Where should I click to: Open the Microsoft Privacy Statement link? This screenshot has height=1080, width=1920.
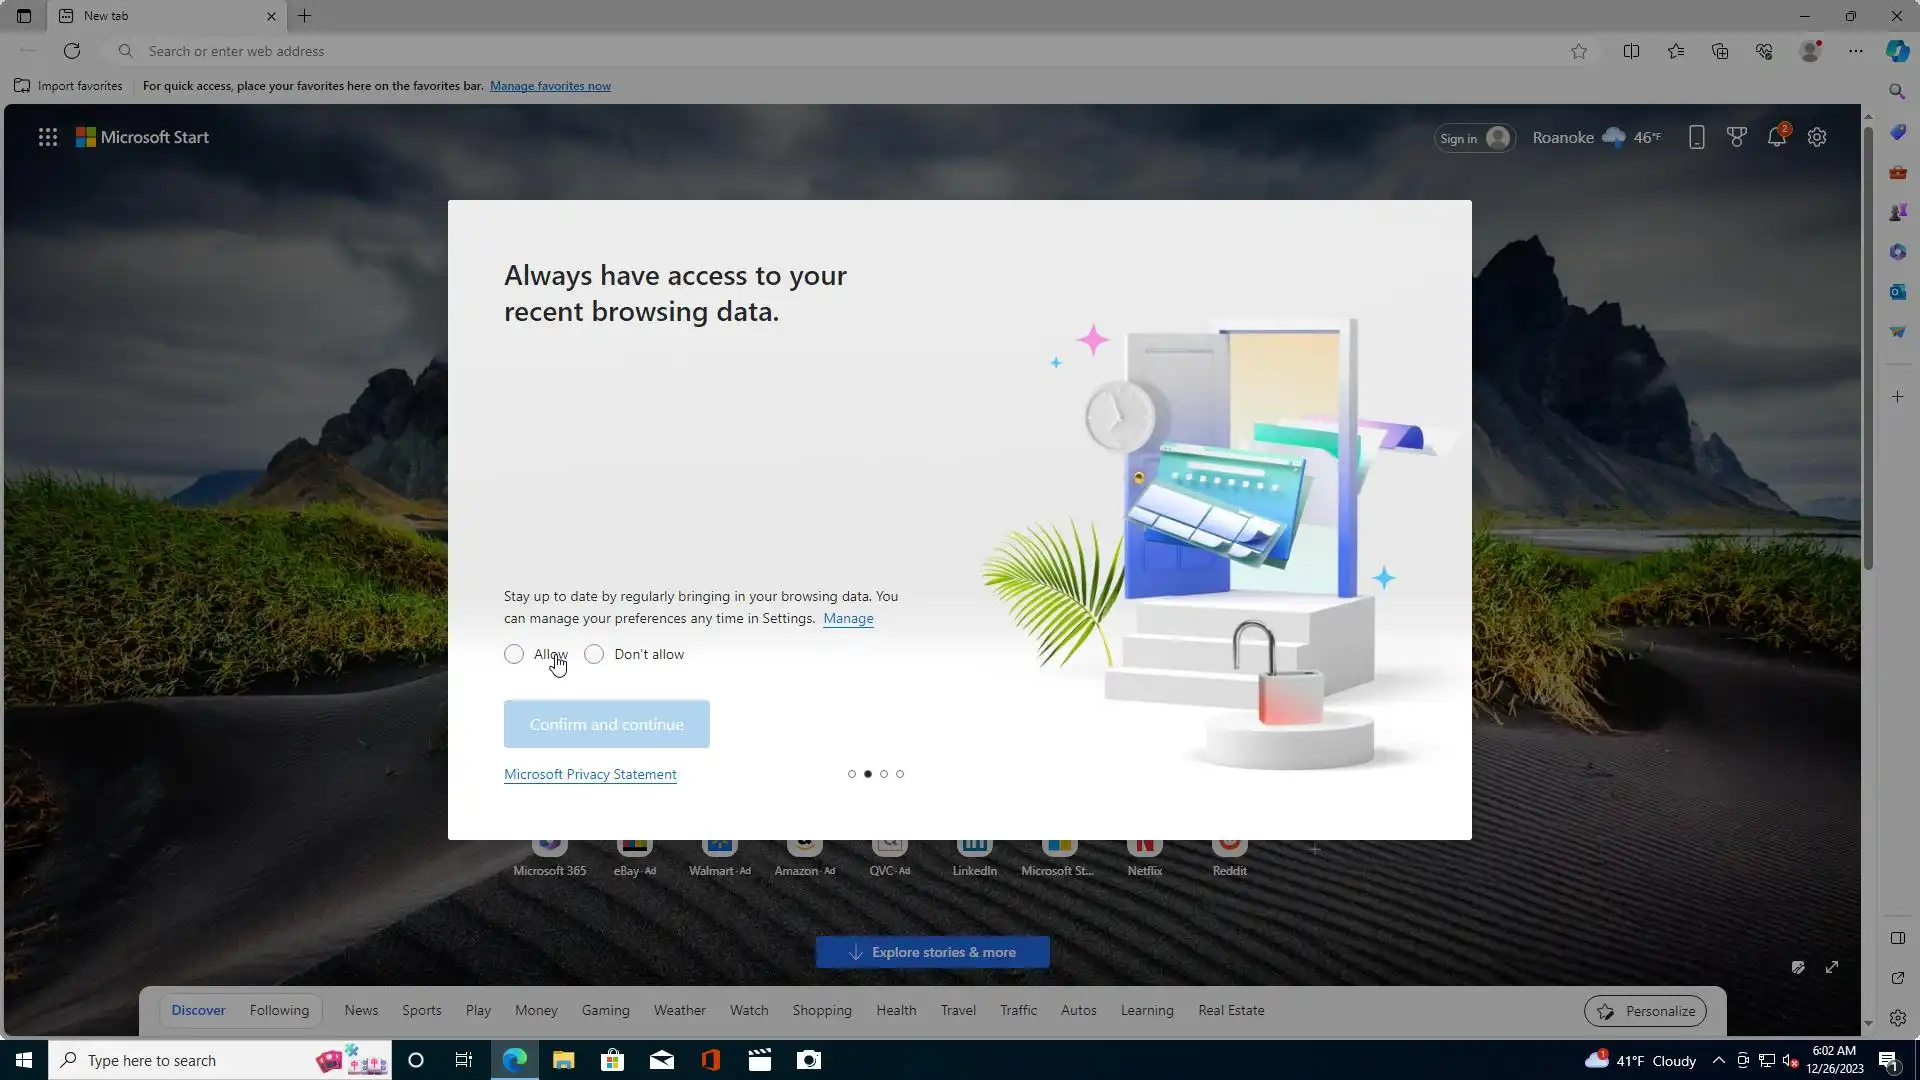590,774
